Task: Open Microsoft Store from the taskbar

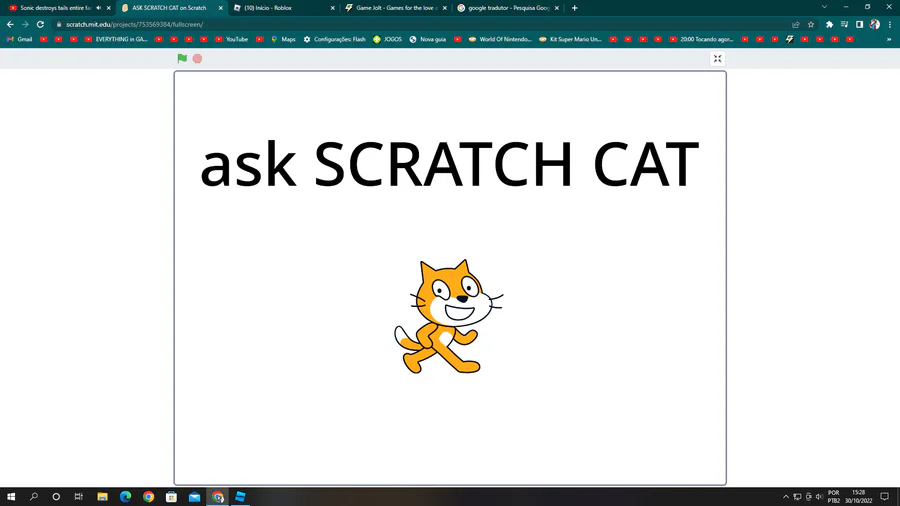Action: click(171, 497)
